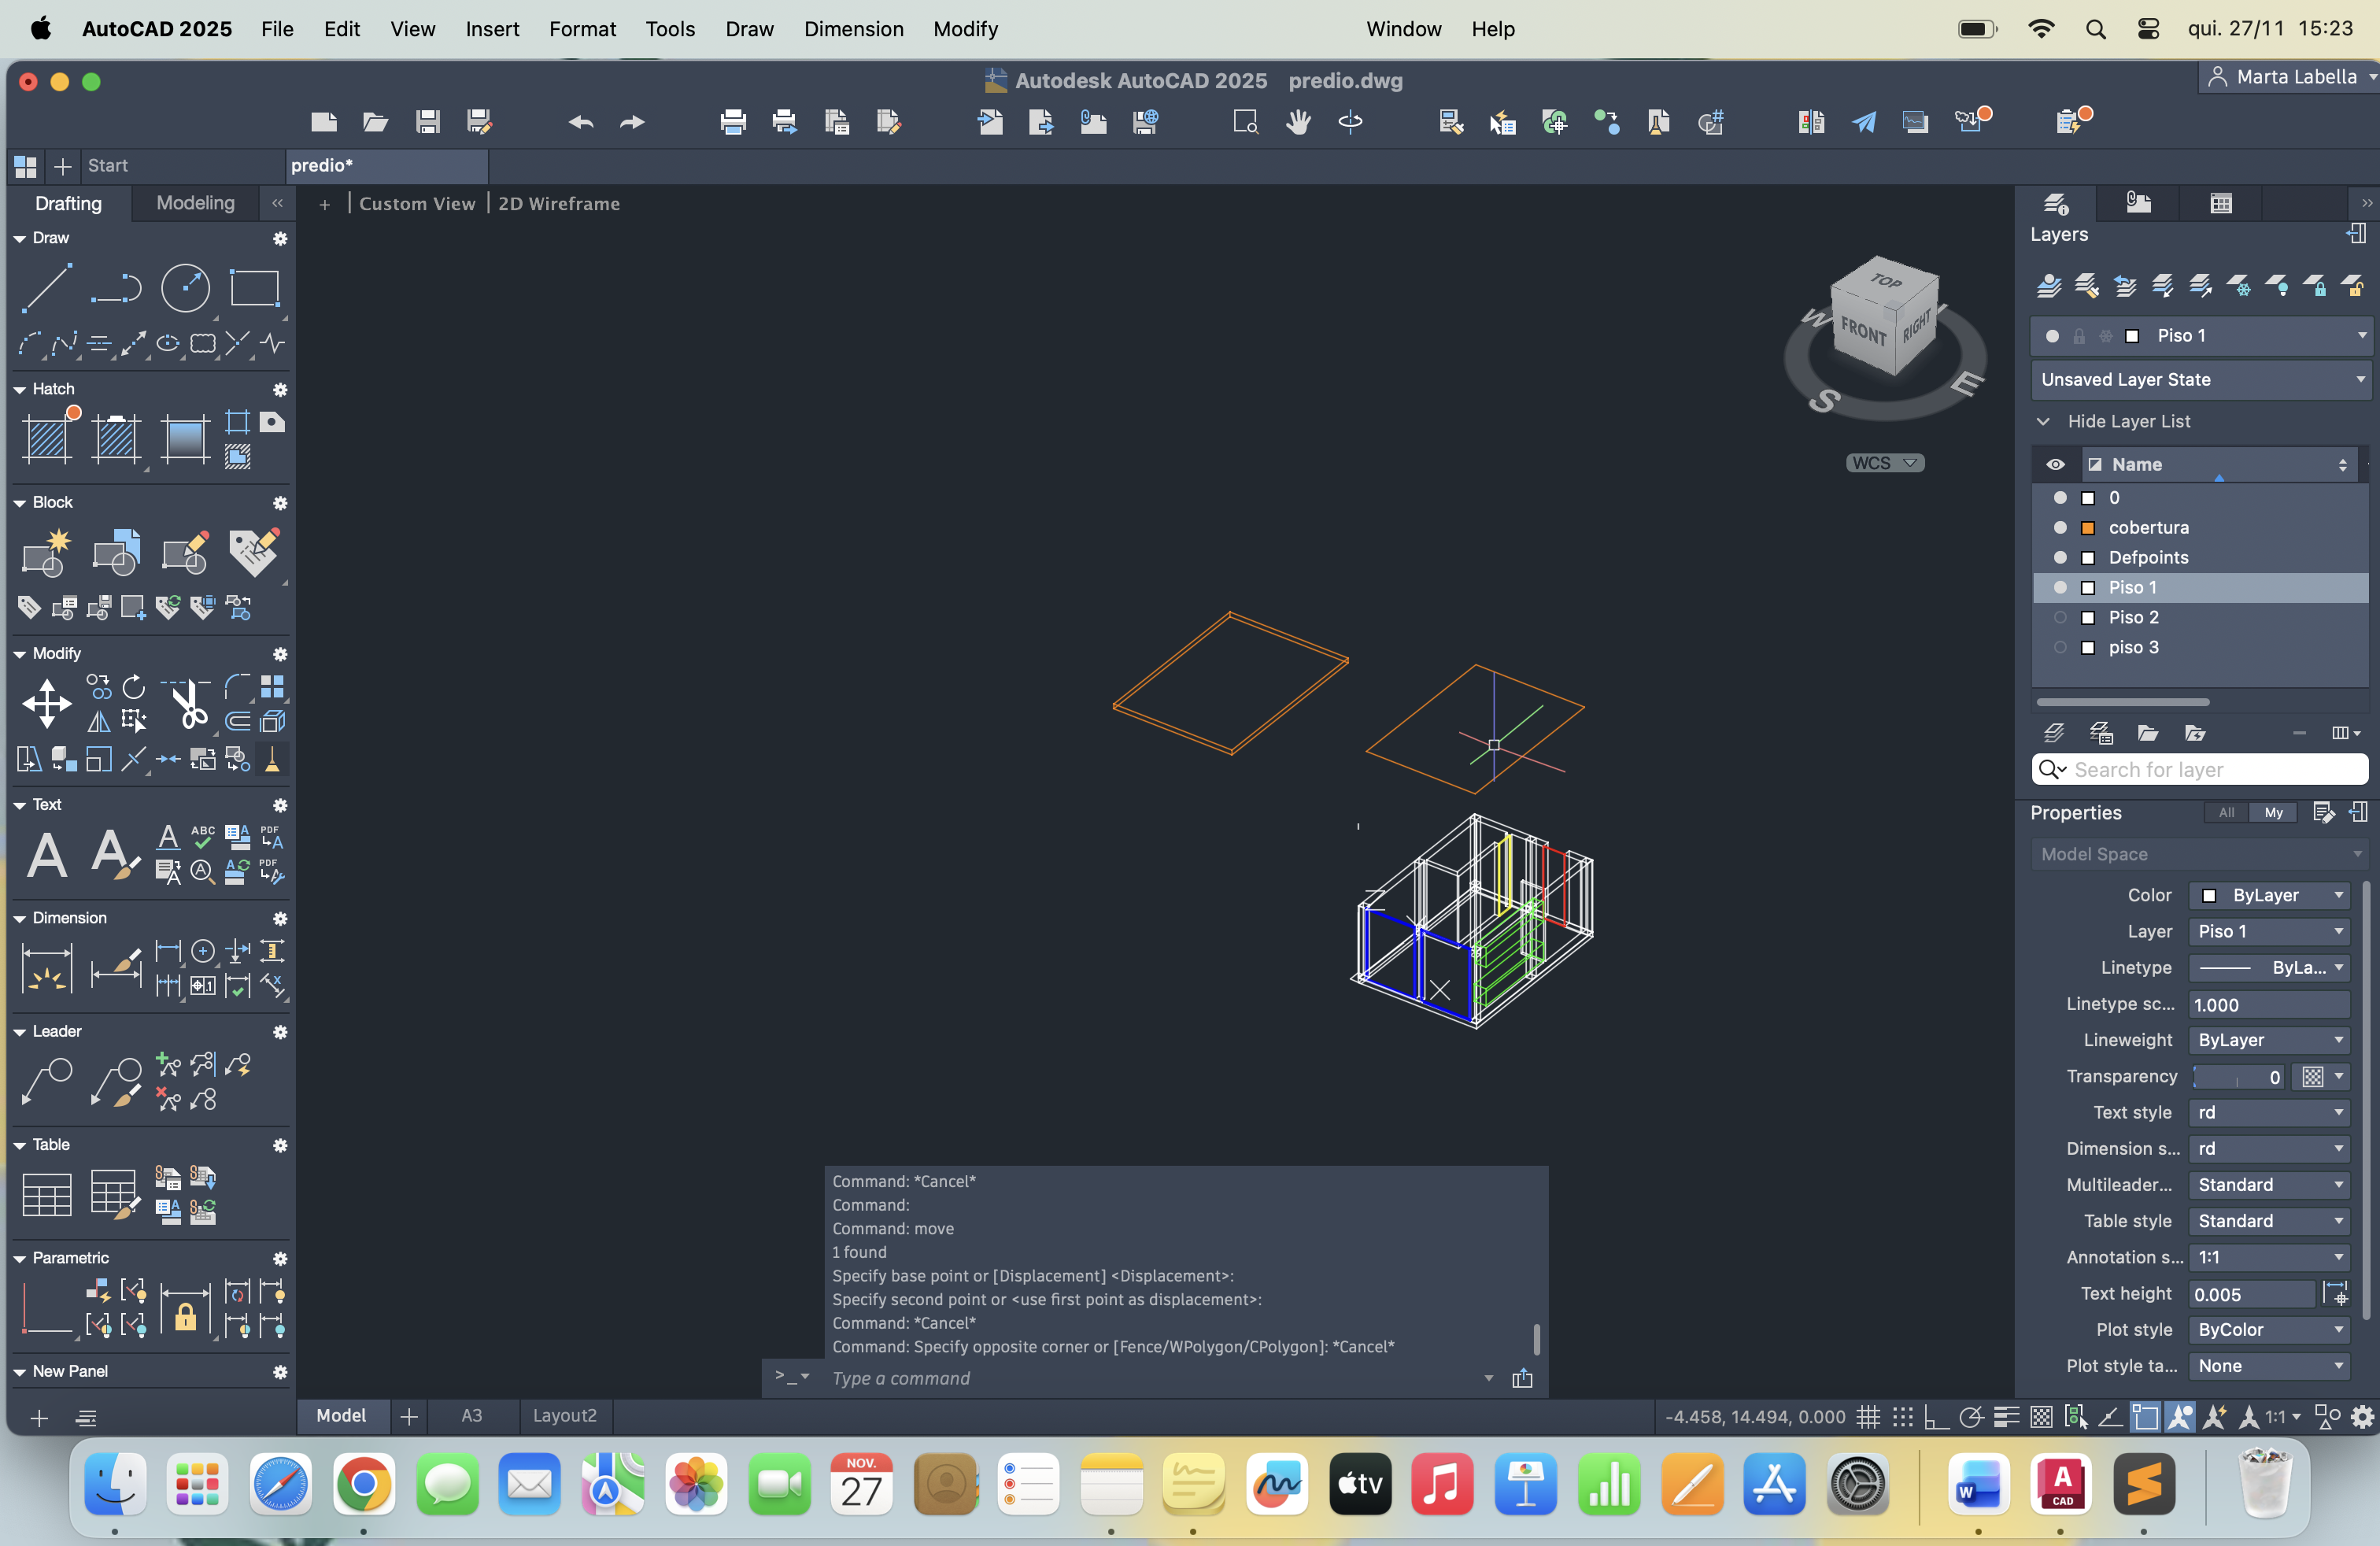
Task: Click the Pan hand icon in toolbar
Action: pos(1298,122)
